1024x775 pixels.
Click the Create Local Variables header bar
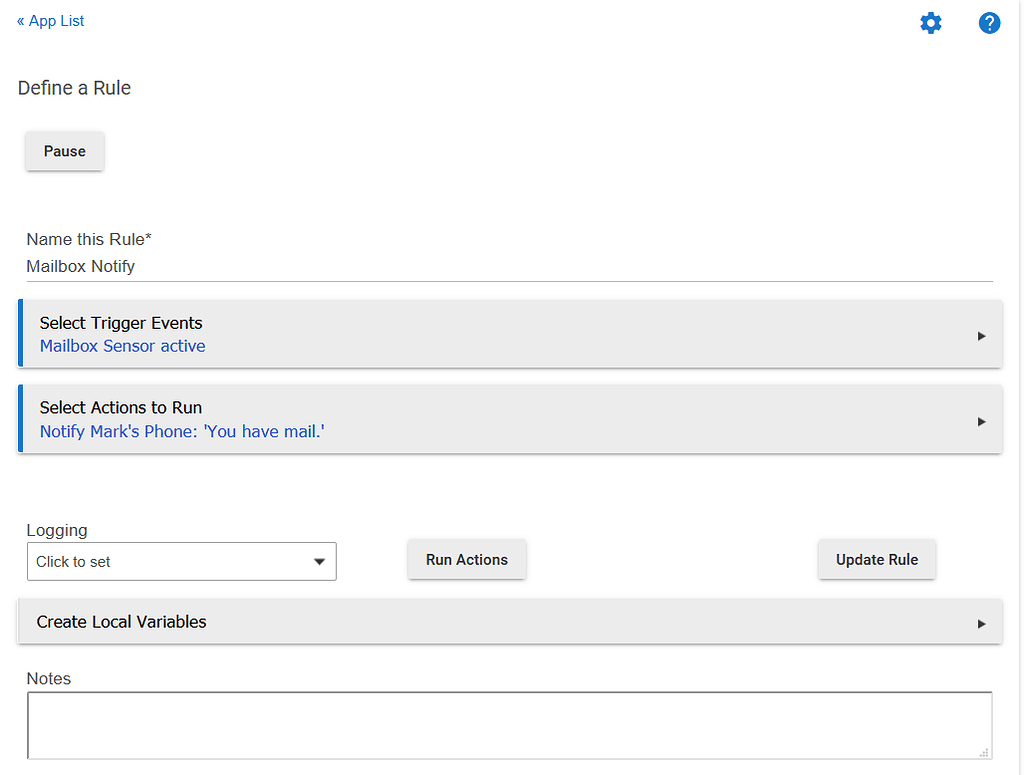point(121,621)
